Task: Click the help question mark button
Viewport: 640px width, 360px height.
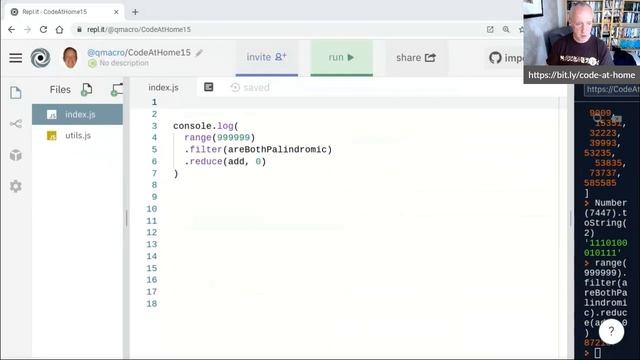Action: pos(611,331)
